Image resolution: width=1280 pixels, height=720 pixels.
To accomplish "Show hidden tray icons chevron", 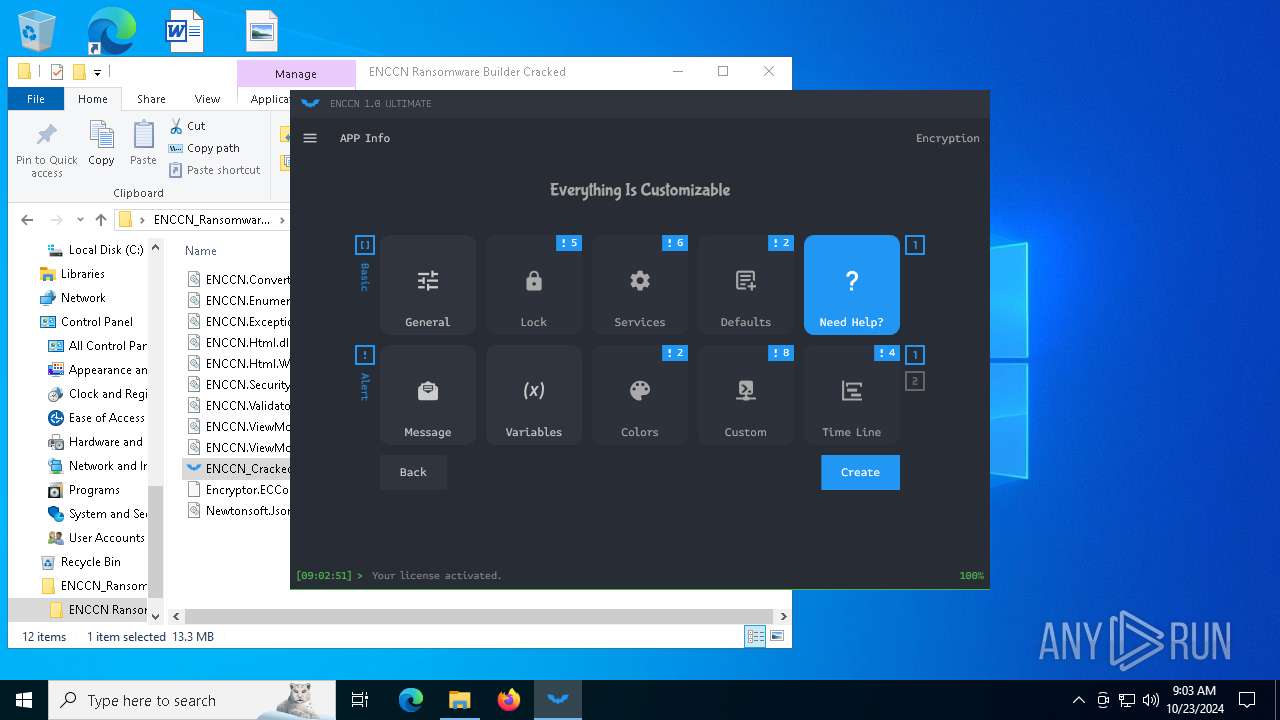I will [1078, 700].
